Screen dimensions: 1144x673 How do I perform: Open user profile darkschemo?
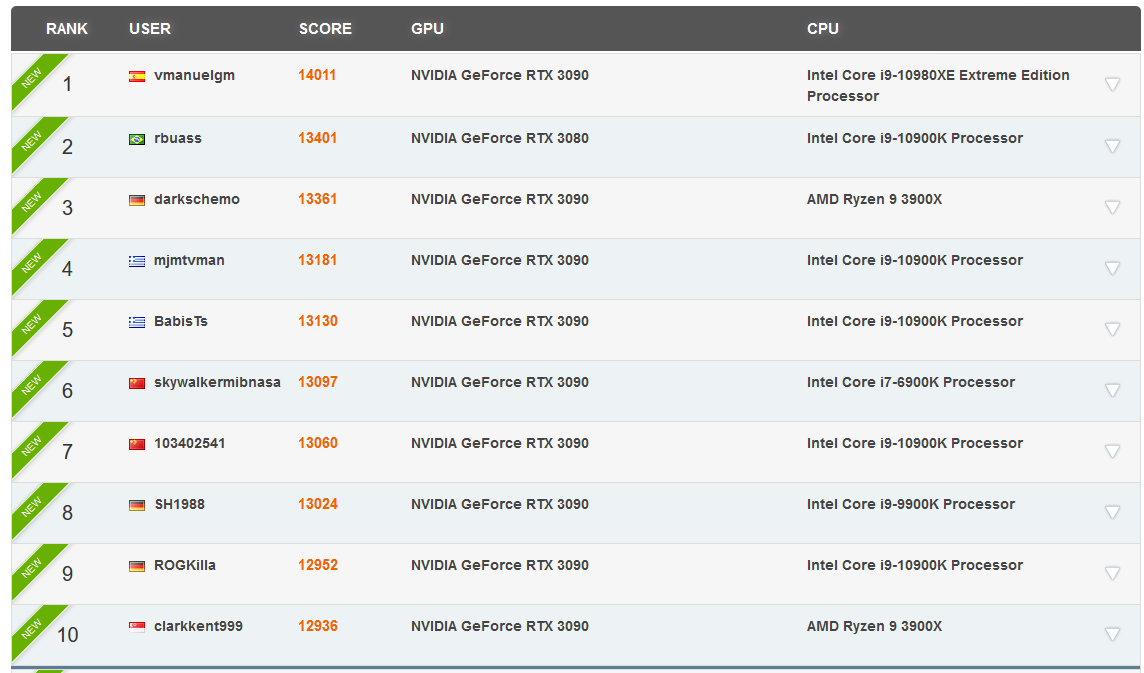197,199
